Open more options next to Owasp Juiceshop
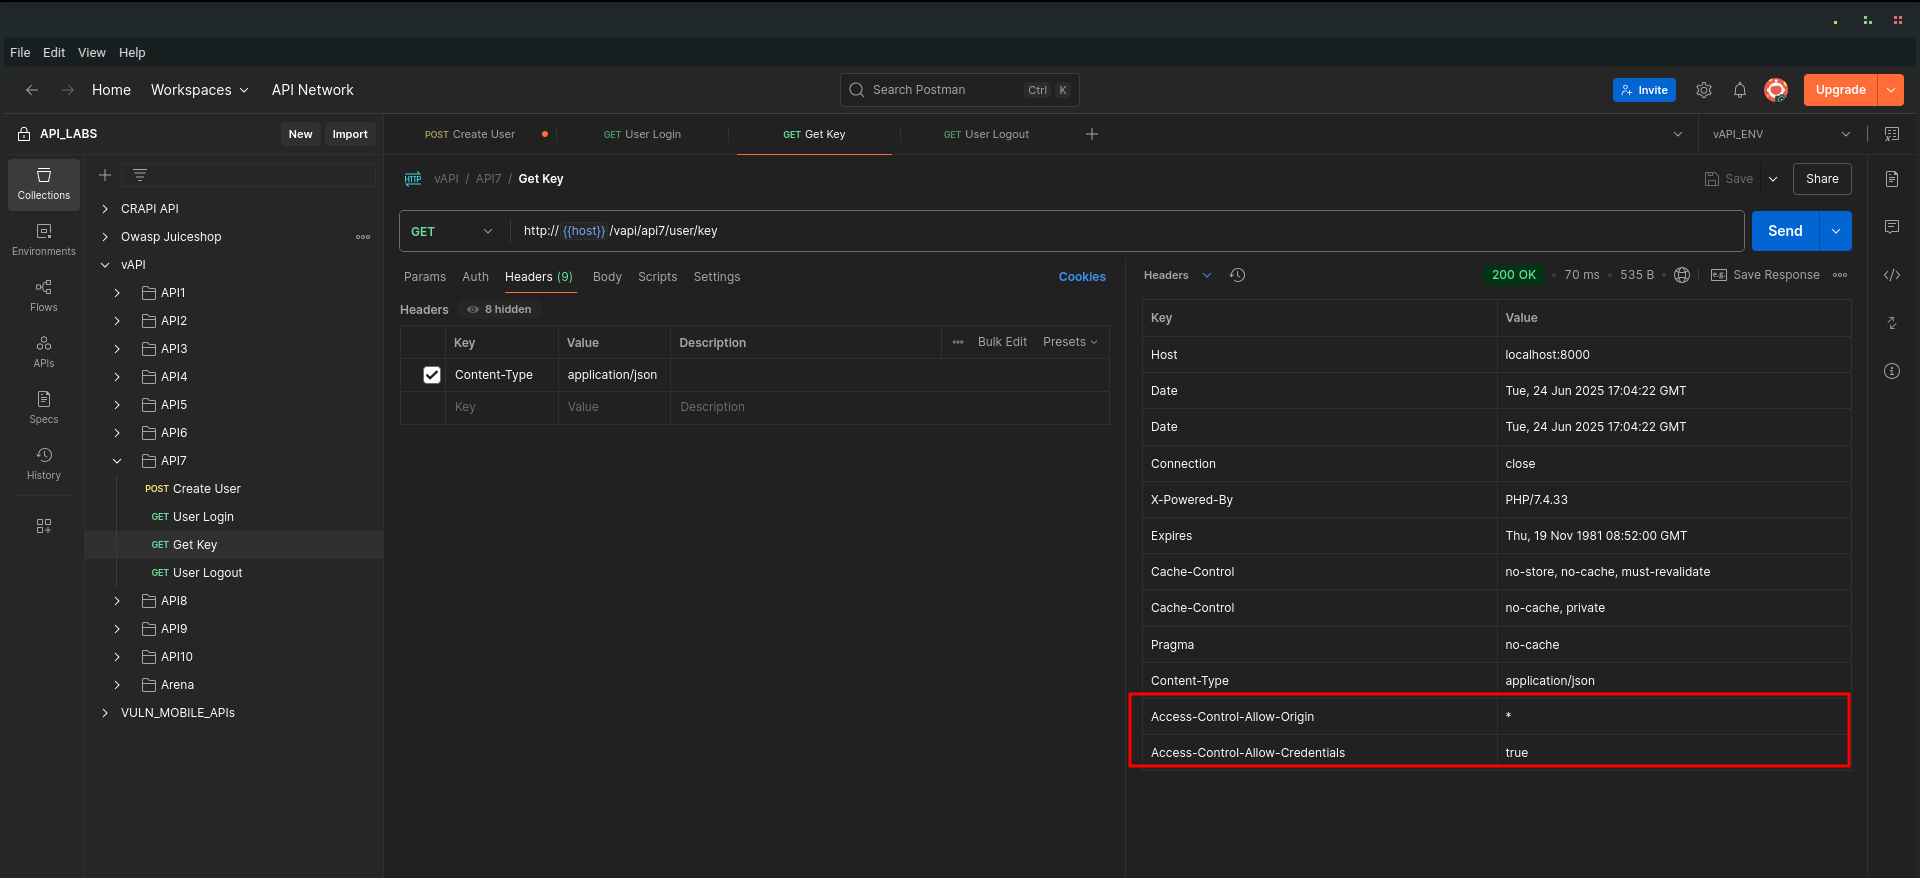Image resolution: width=1920 pixels, height=878 pixels. (363, 237)
